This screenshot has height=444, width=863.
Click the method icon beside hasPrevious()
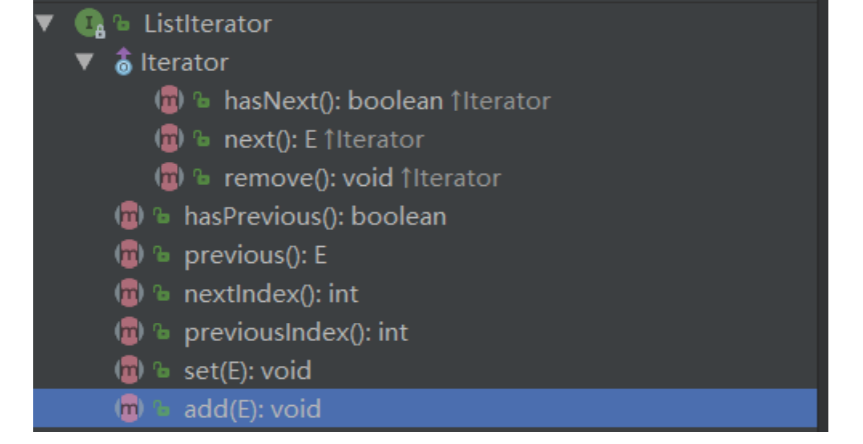click(x=129, y=216)
